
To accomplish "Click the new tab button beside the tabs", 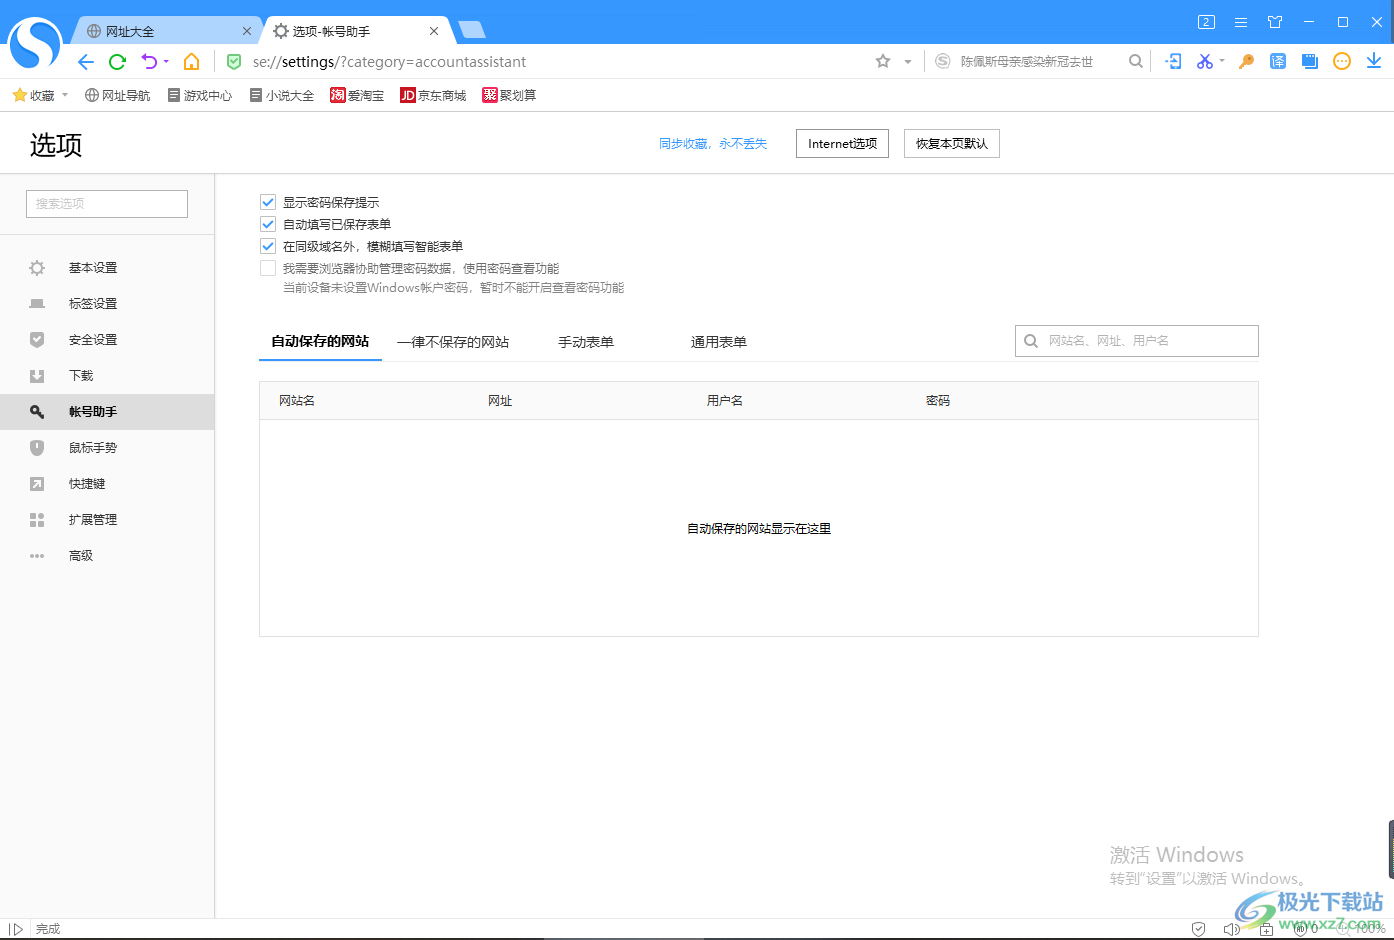I will tap(472, 30).
